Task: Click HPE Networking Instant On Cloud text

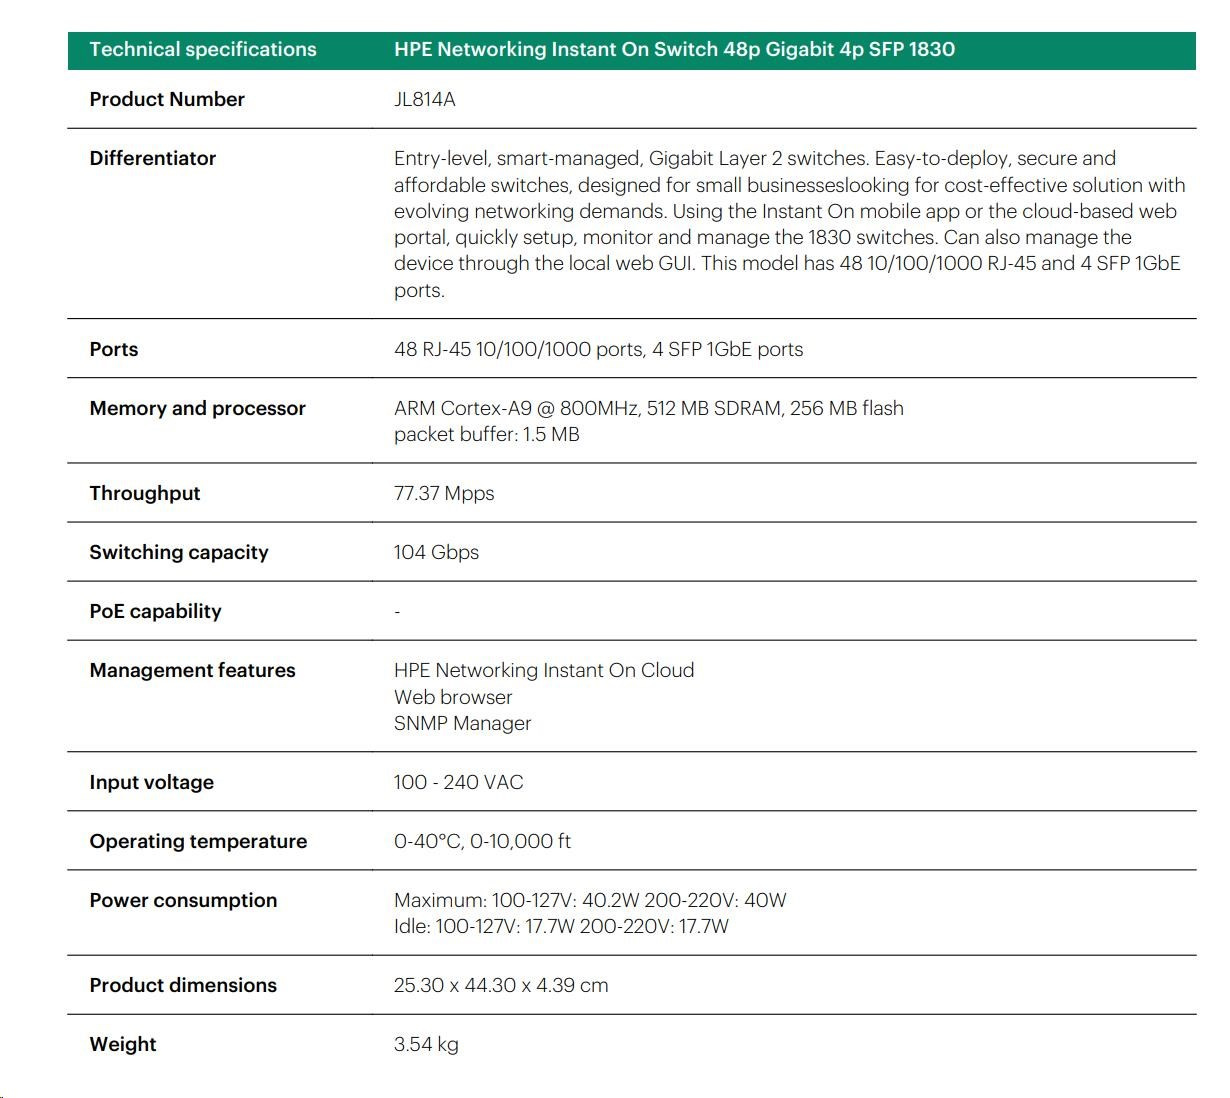Action: 543,671
